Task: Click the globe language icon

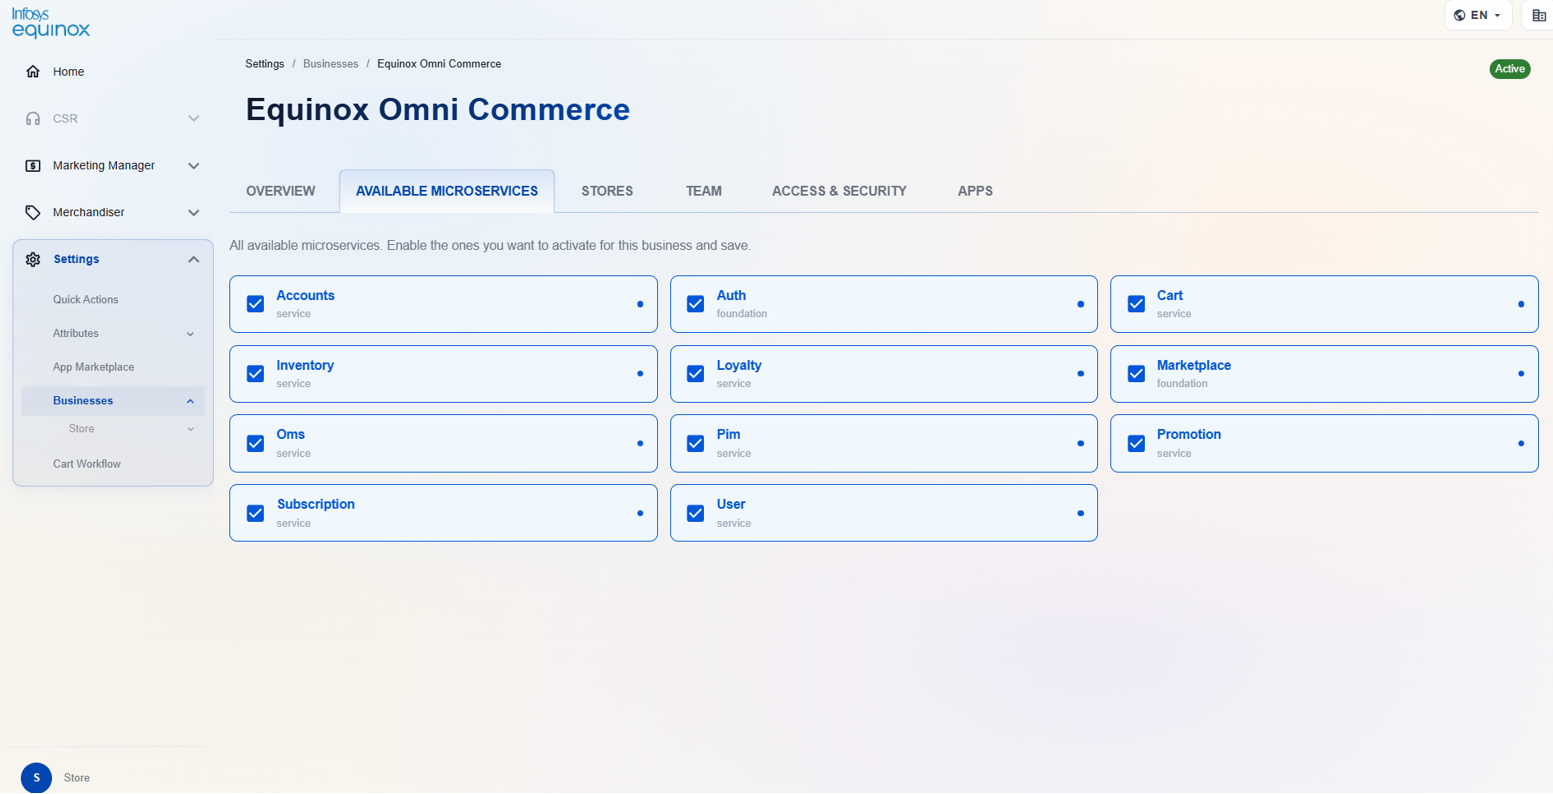Action: coord(1460,15)
